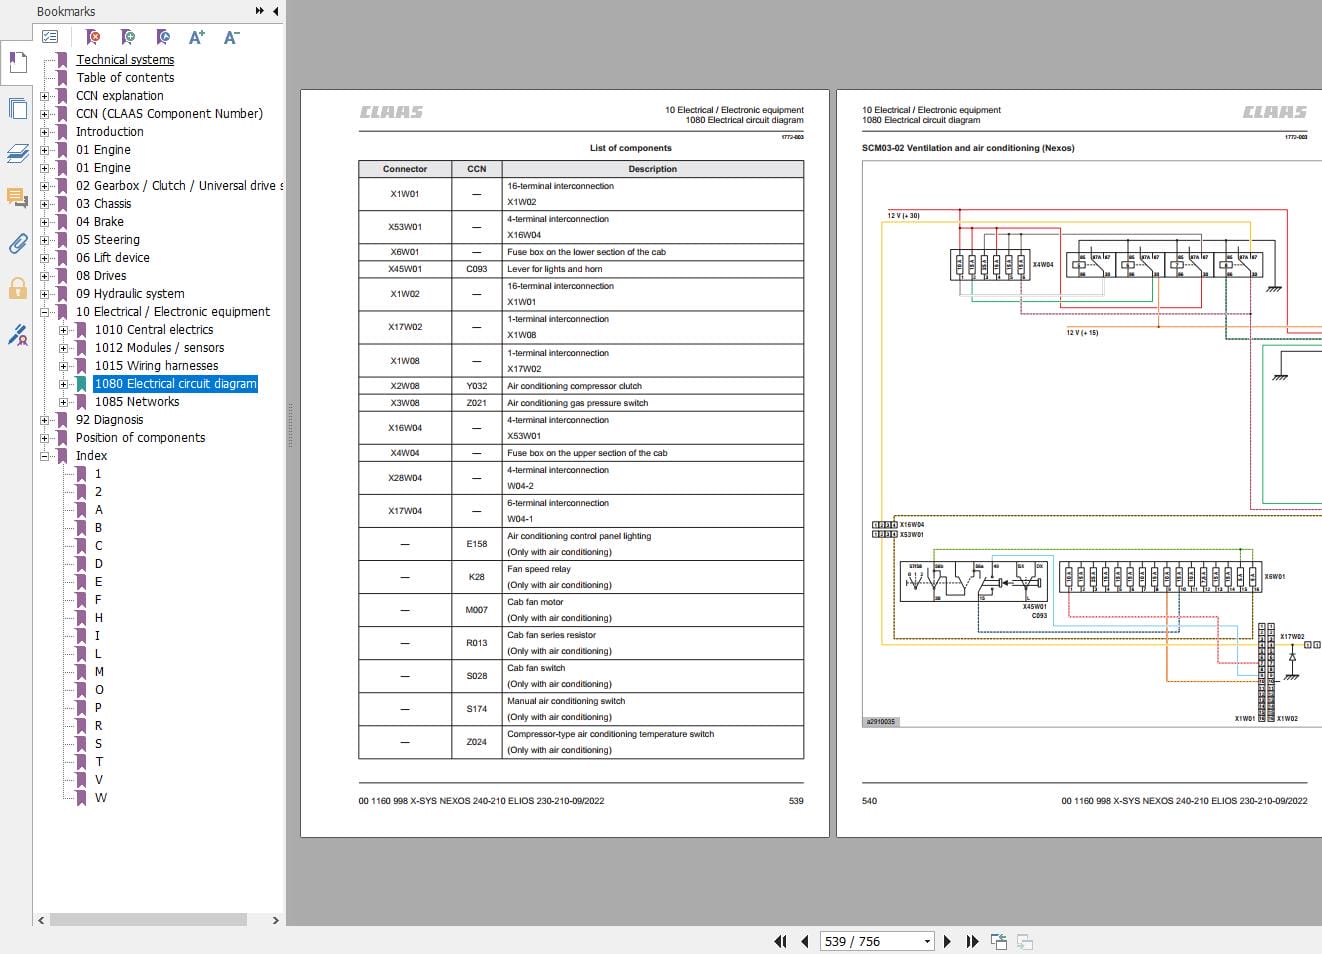Open the comments sidebar tab

pyautogui.click(x=17, y=198)
